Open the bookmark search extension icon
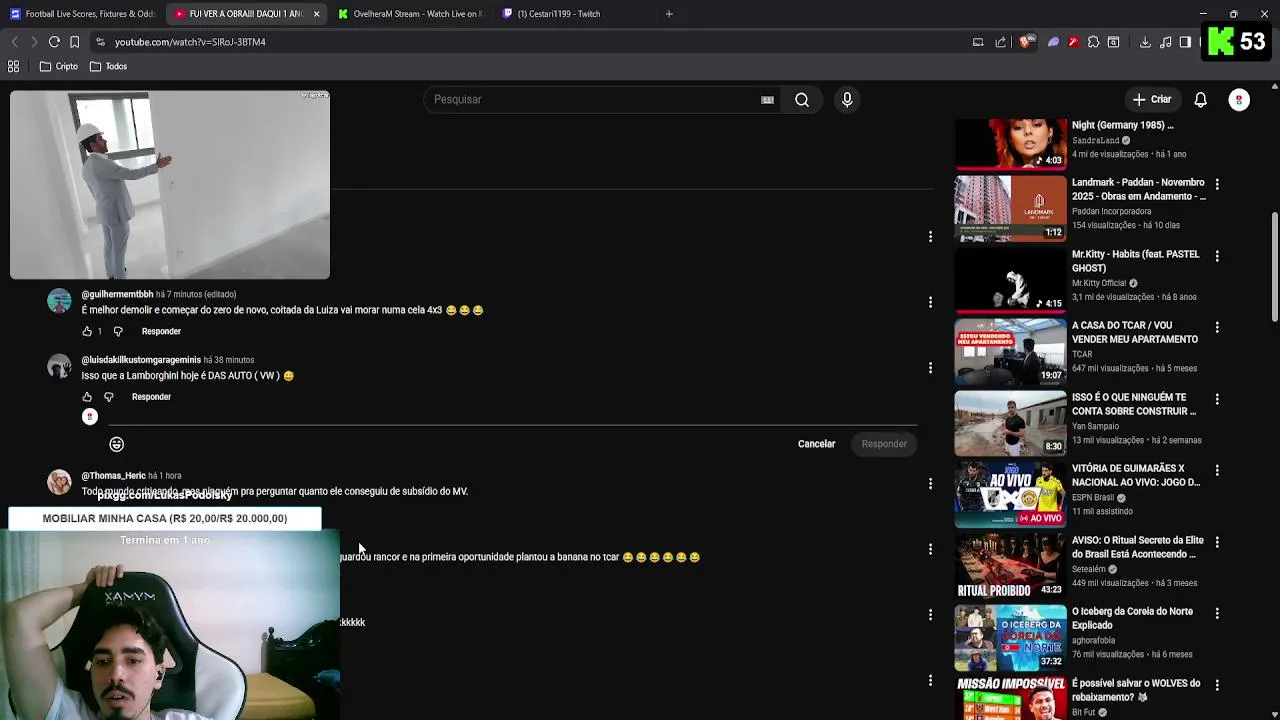The height and width of the screenshot is (720, 1280). tap(1113, 42)
